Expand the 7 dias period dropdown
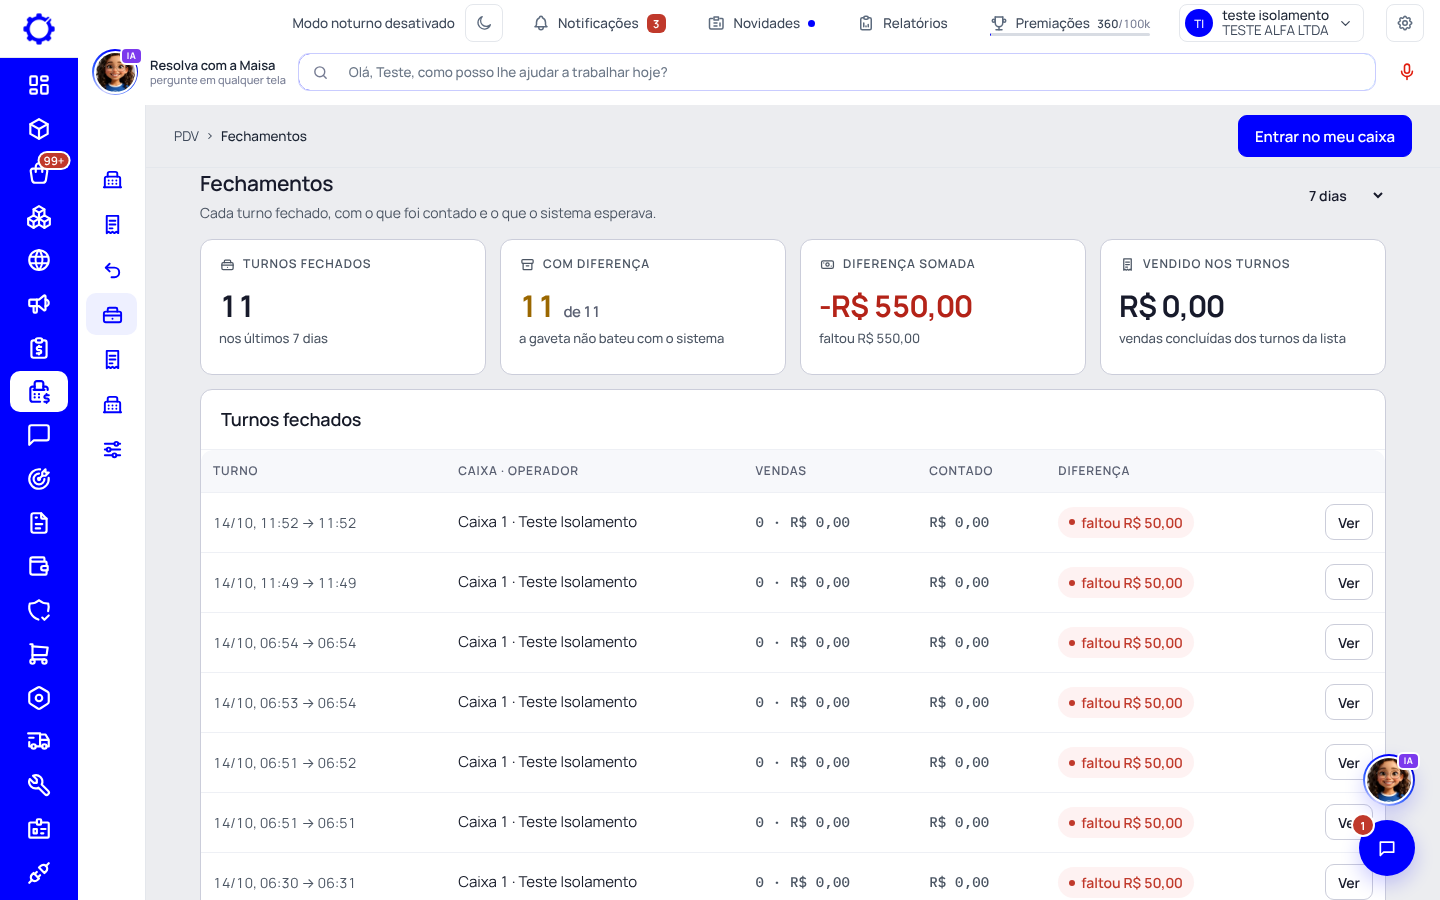This screenshot has height=900, width=1440. (1345, 196)
